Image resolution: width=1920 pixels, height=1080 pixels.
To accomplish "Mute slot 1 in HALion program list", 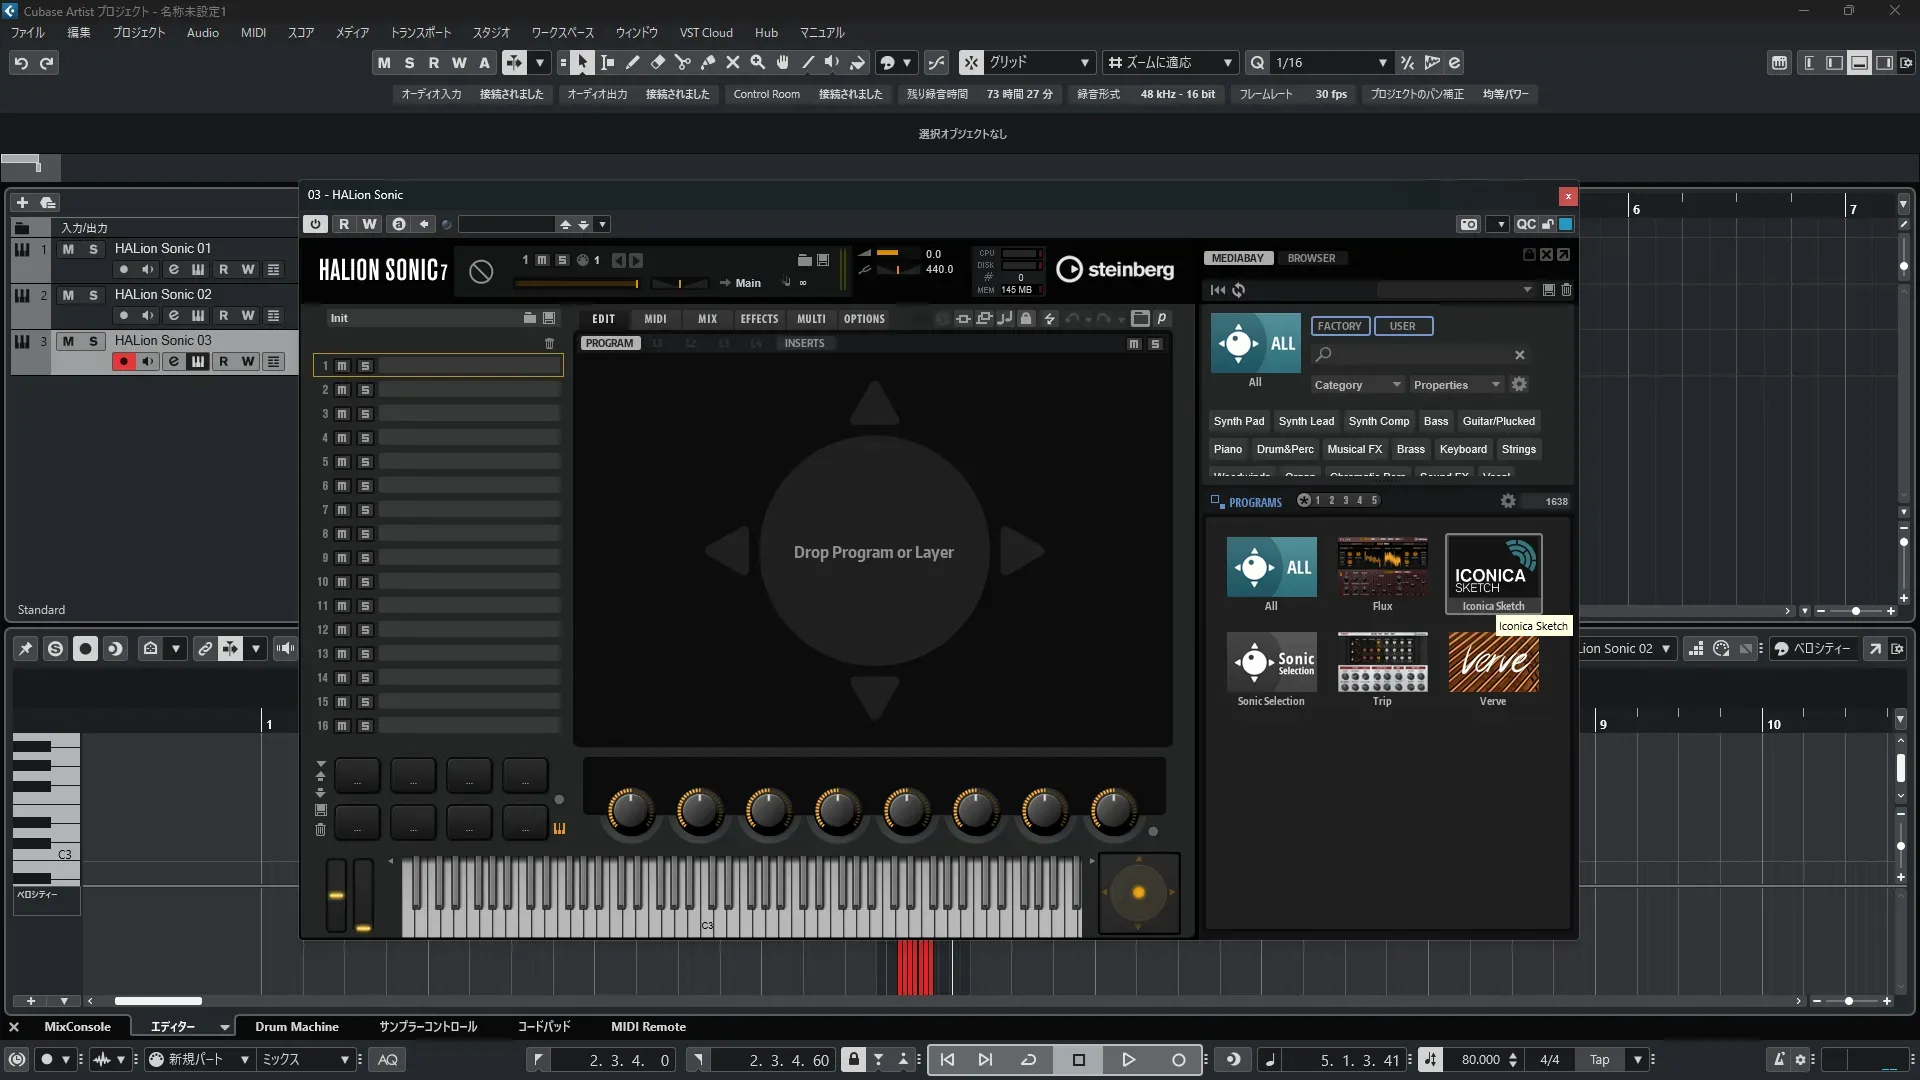I will pos(342,366).
